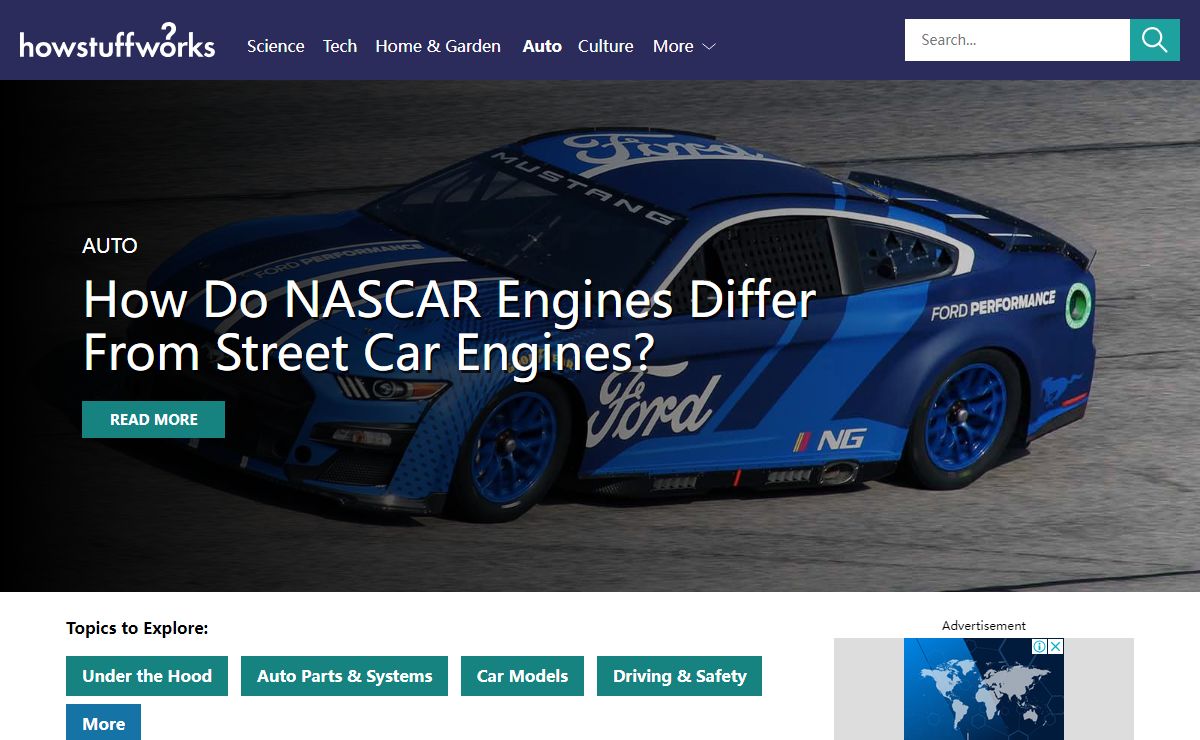Click the blue More topics button
1200x740 pixels.
click(x=103, y=722)
